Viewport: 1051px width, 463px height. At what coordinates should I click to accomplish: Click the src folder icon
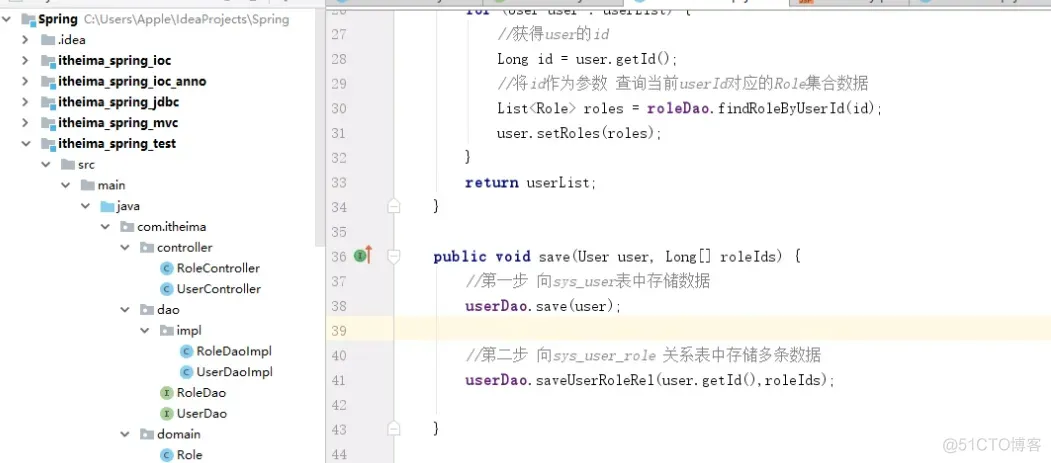coord(67,164)
